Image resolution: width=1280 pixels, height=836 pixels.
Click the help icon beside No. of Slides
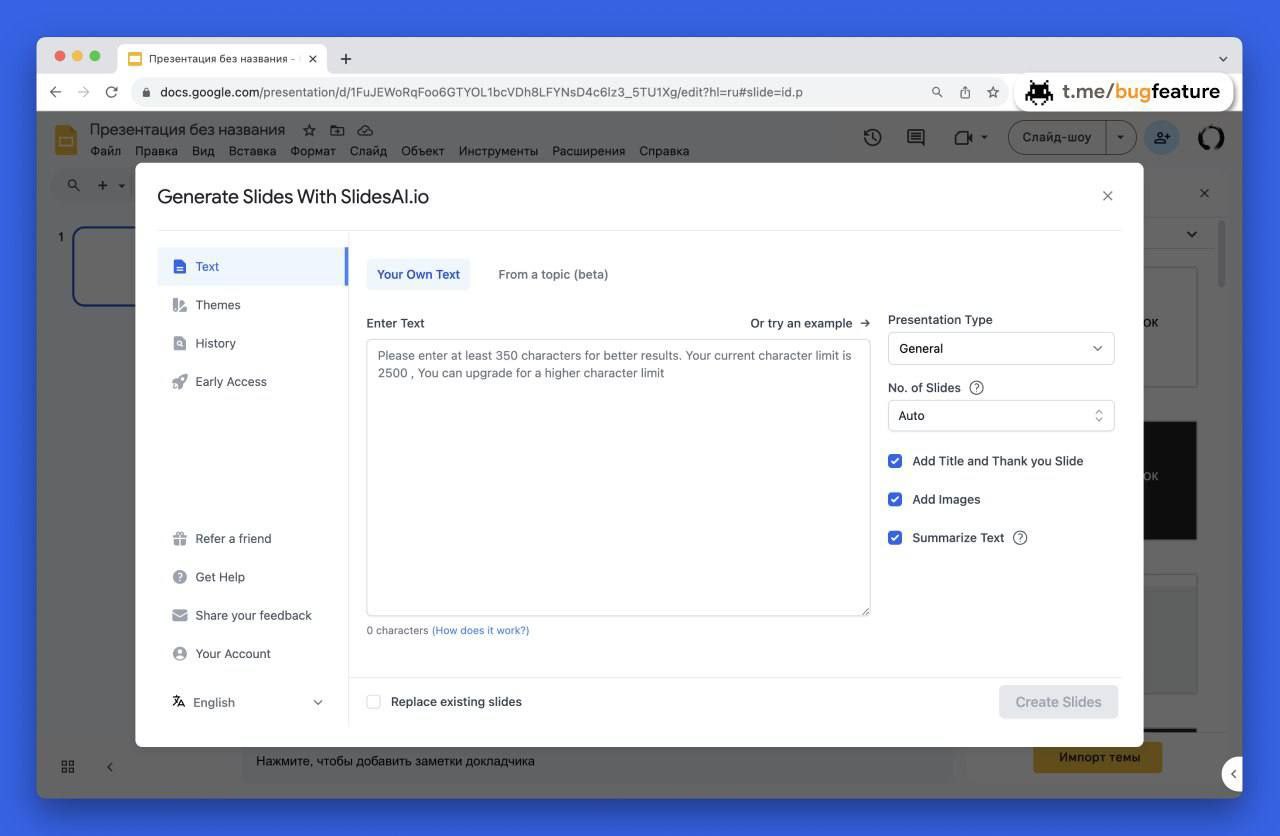[977, 388]
